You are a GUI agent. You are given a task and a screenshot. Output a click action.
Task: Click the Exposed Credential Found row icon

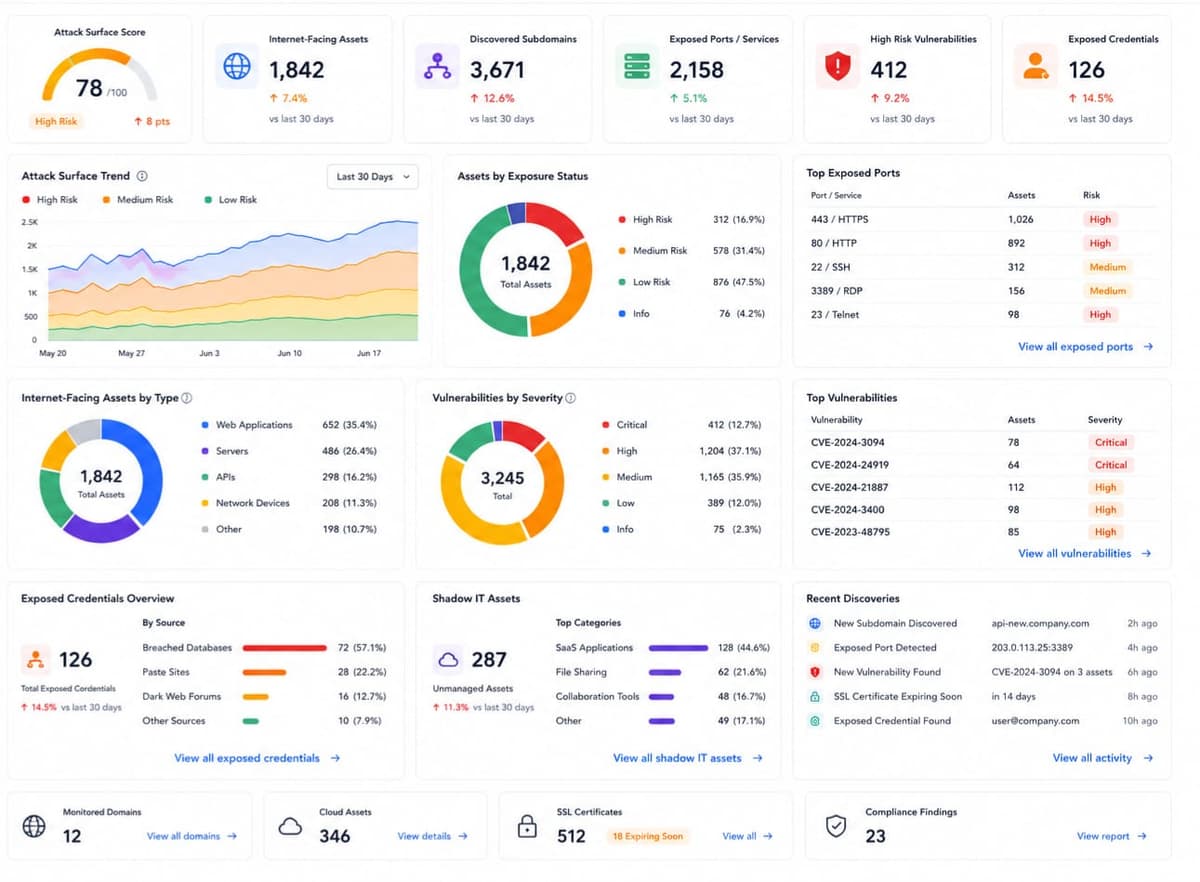(815, 720)
